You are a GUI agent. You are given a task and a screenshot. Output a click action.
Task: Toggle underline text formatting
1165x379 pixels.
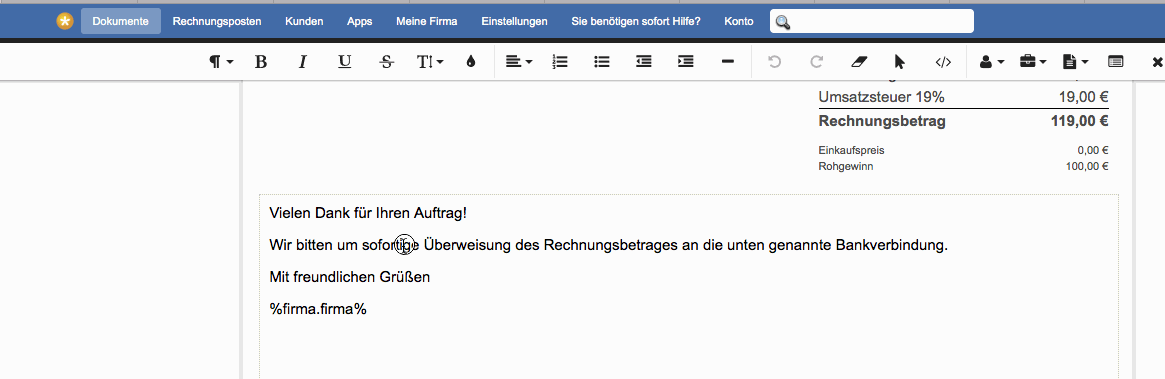coord(345,62)
